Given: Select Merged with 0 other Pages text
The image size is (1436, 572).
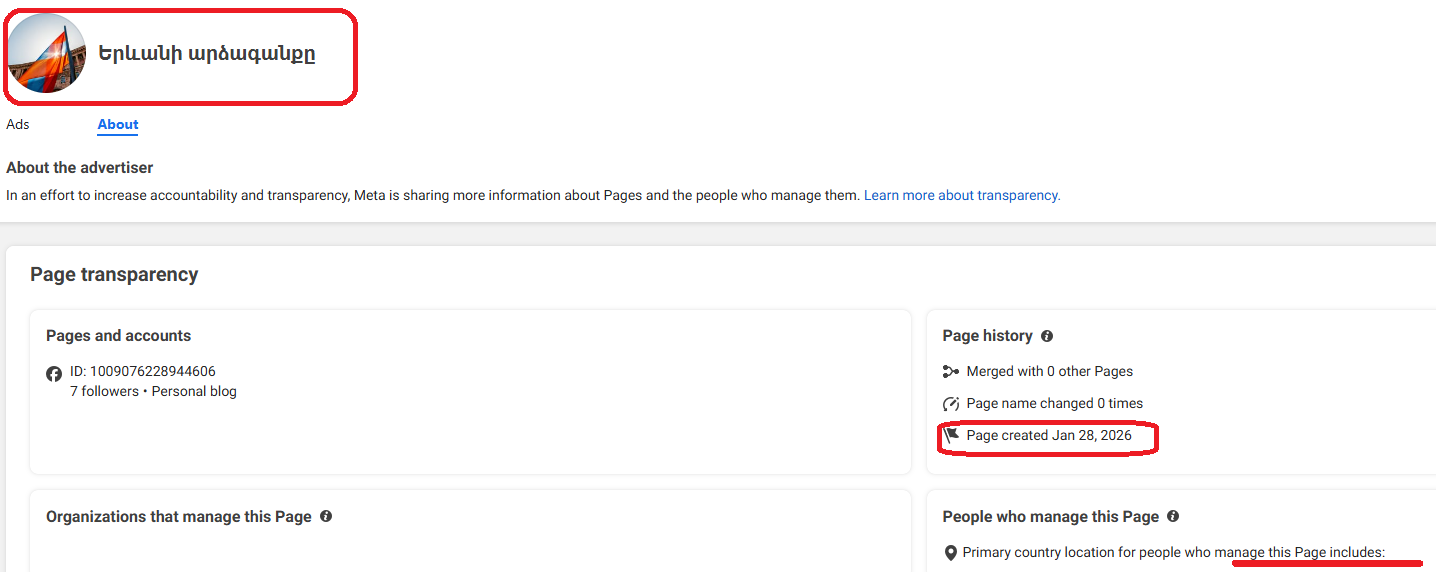Looking at the screenshot, I should pyautogui.click(x=1050, y=371).
